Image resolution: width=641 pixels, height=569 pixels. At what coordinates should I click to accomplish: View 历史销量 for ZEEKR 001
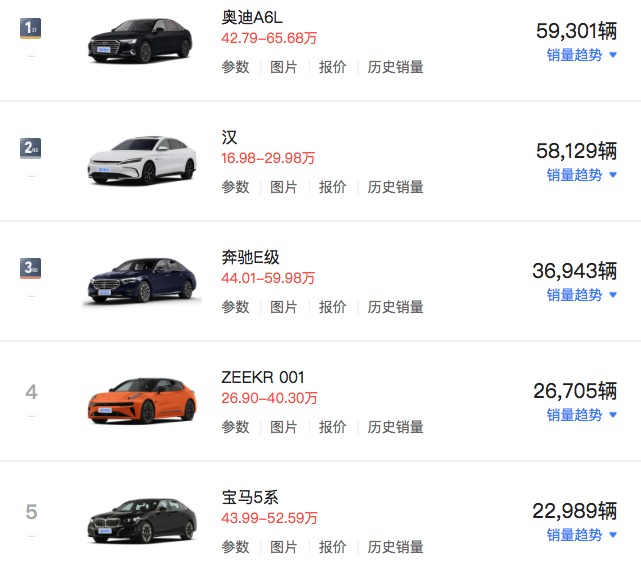pyautogui.click(x=395, y=427)
